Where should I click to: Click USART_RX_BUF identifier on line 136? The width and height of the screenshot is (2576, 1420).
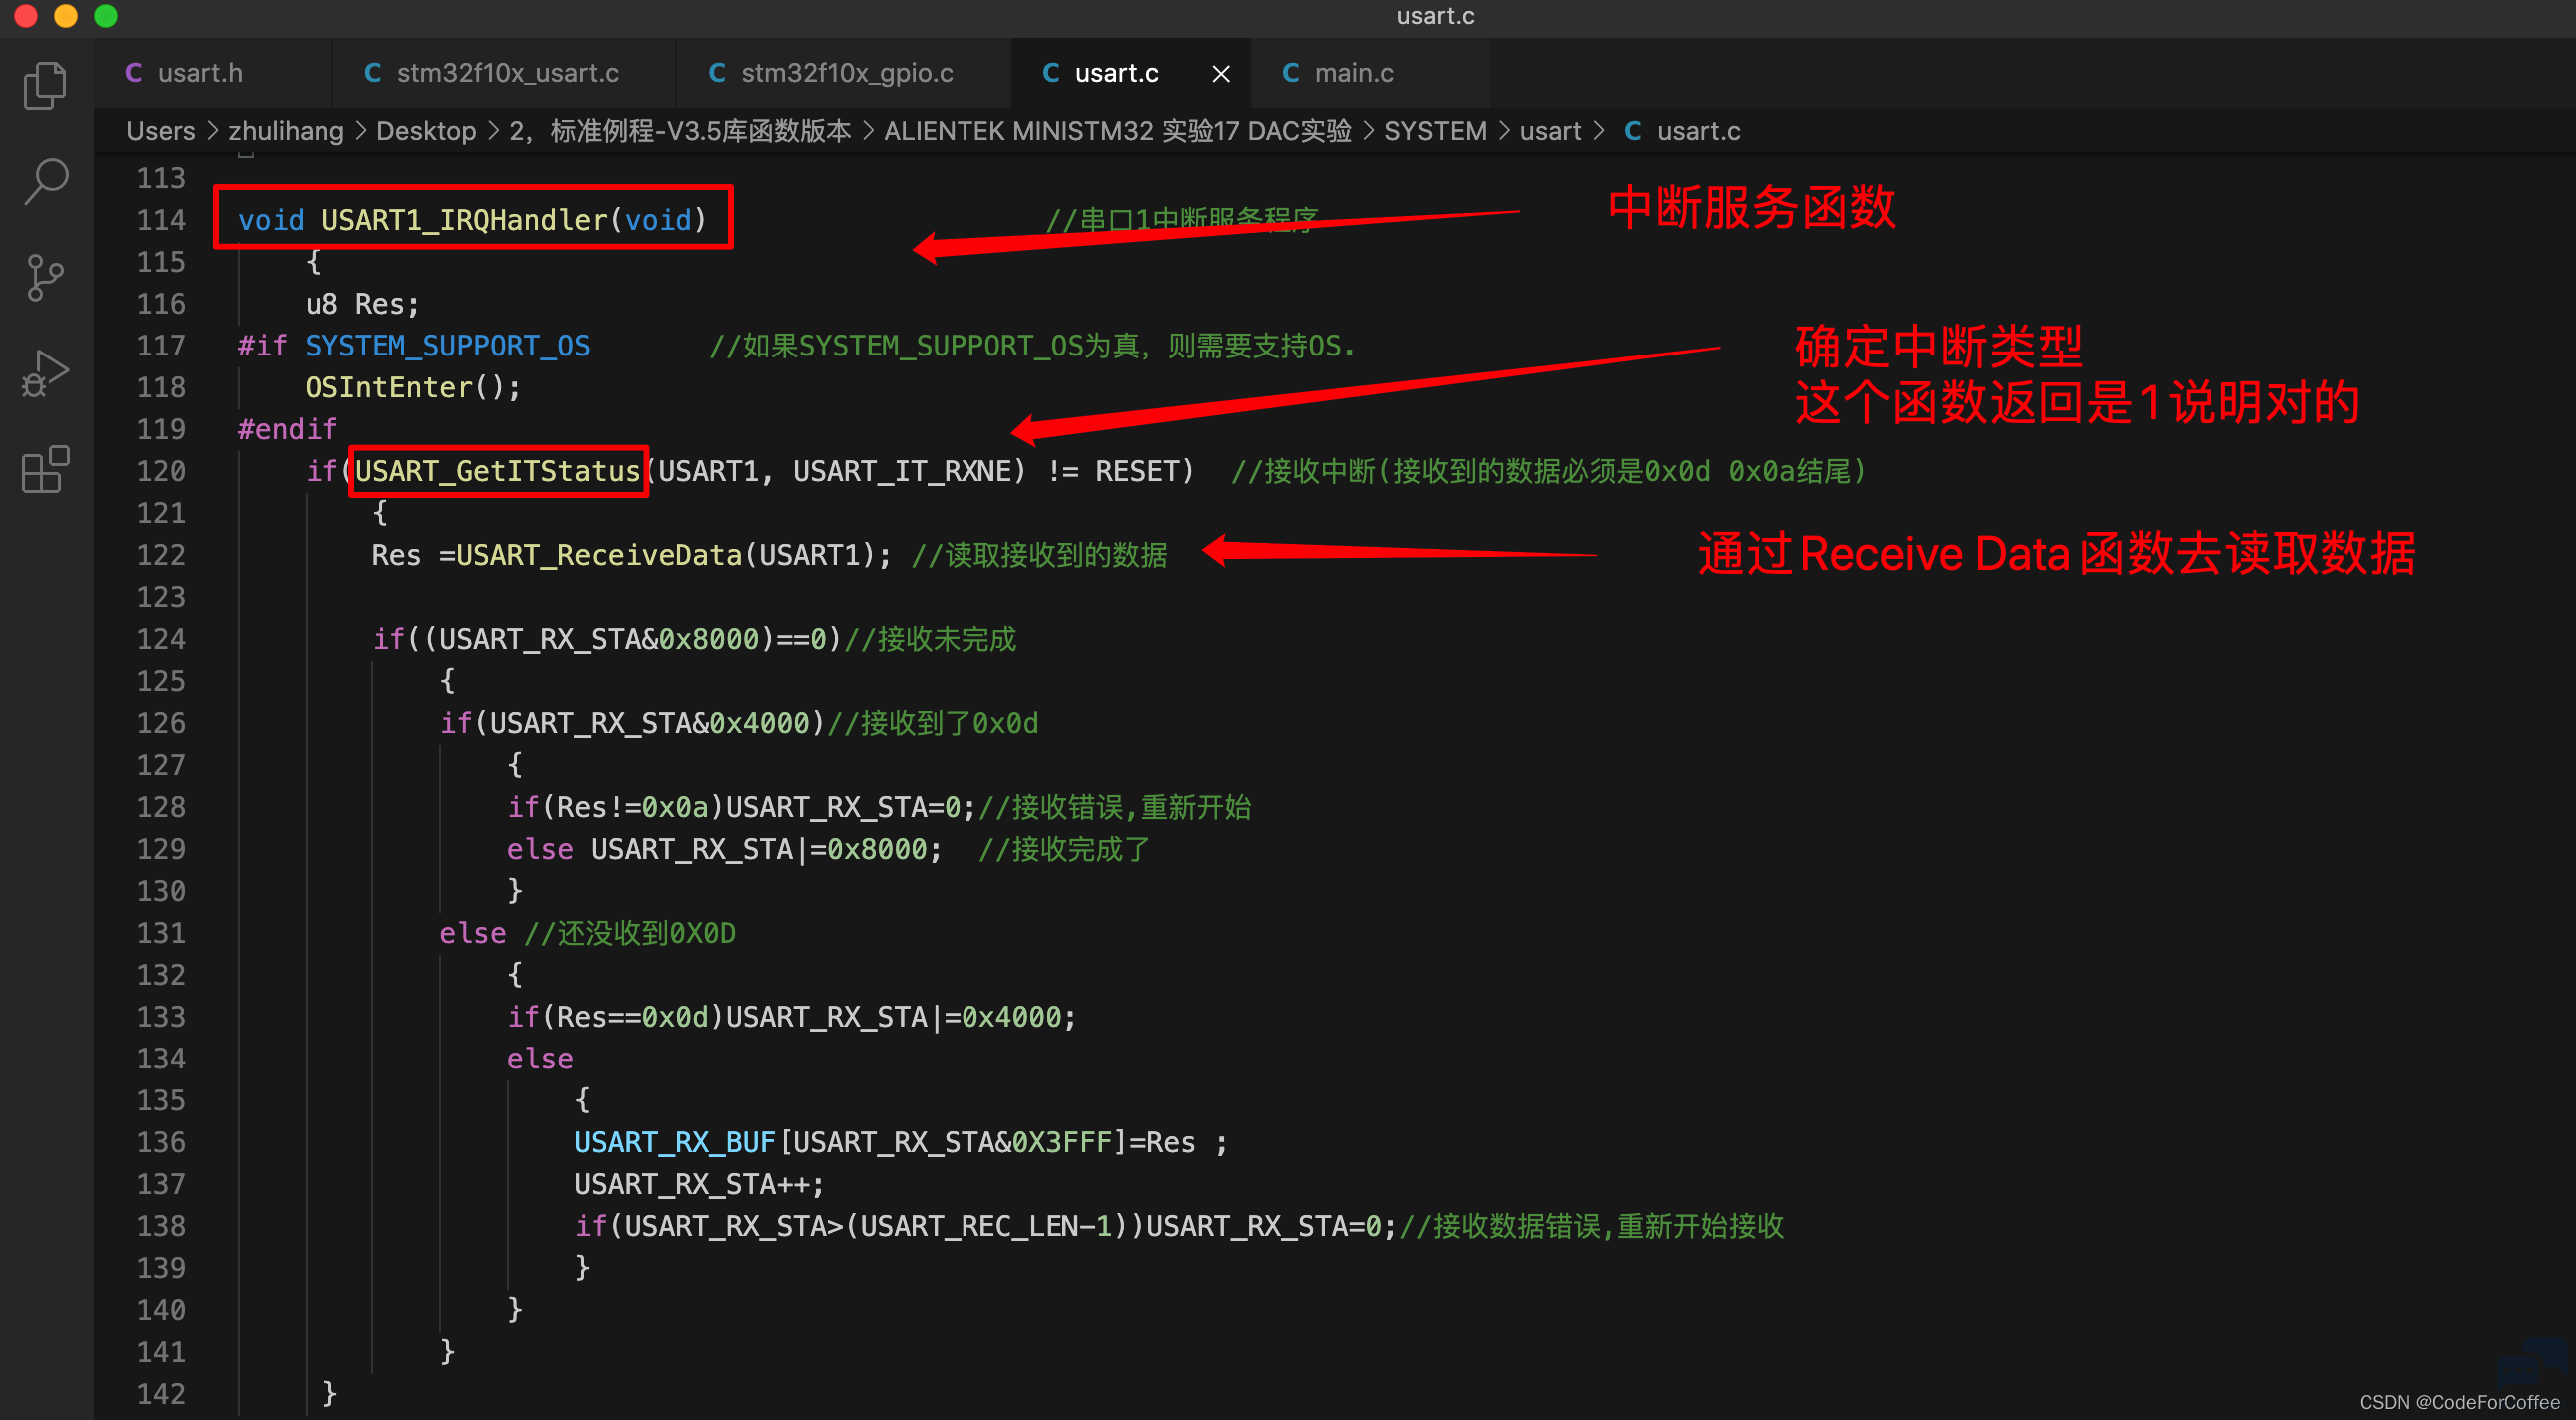(x=675, y=1143)
